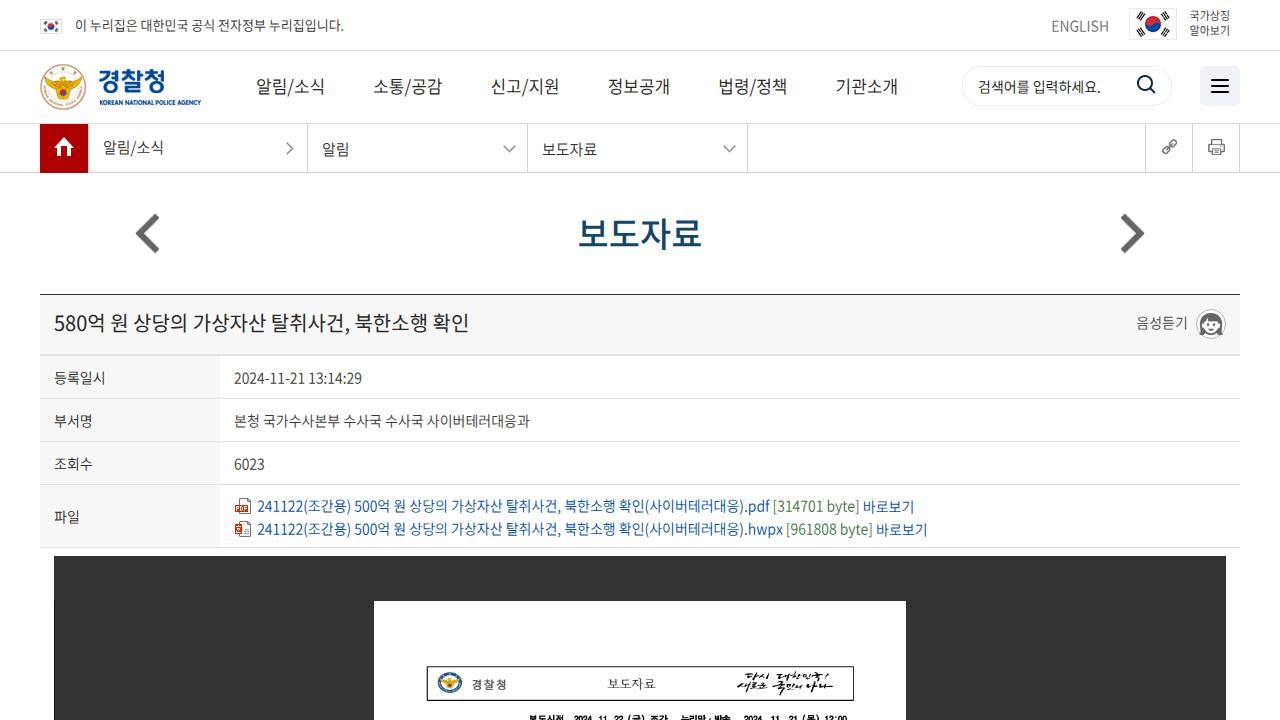Open the 알림/소식 main menu
Viewport: 1280px width, 720px height.
(290, 87)
